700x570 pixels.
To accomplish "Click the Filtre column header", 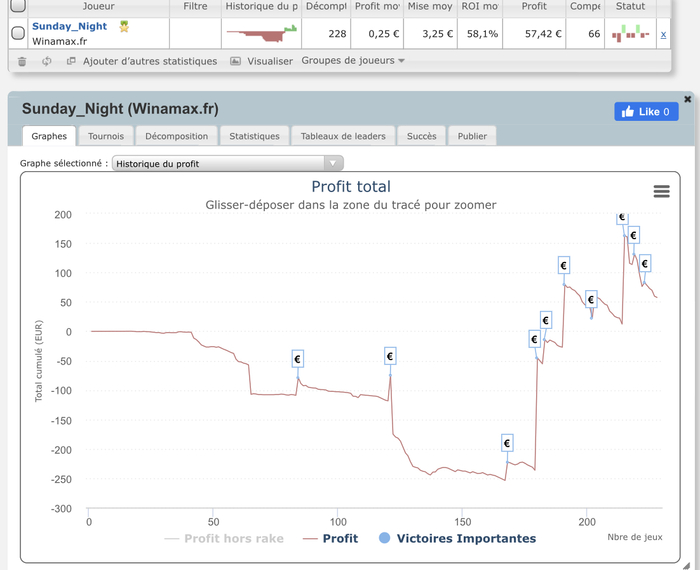I will point(196,6).
